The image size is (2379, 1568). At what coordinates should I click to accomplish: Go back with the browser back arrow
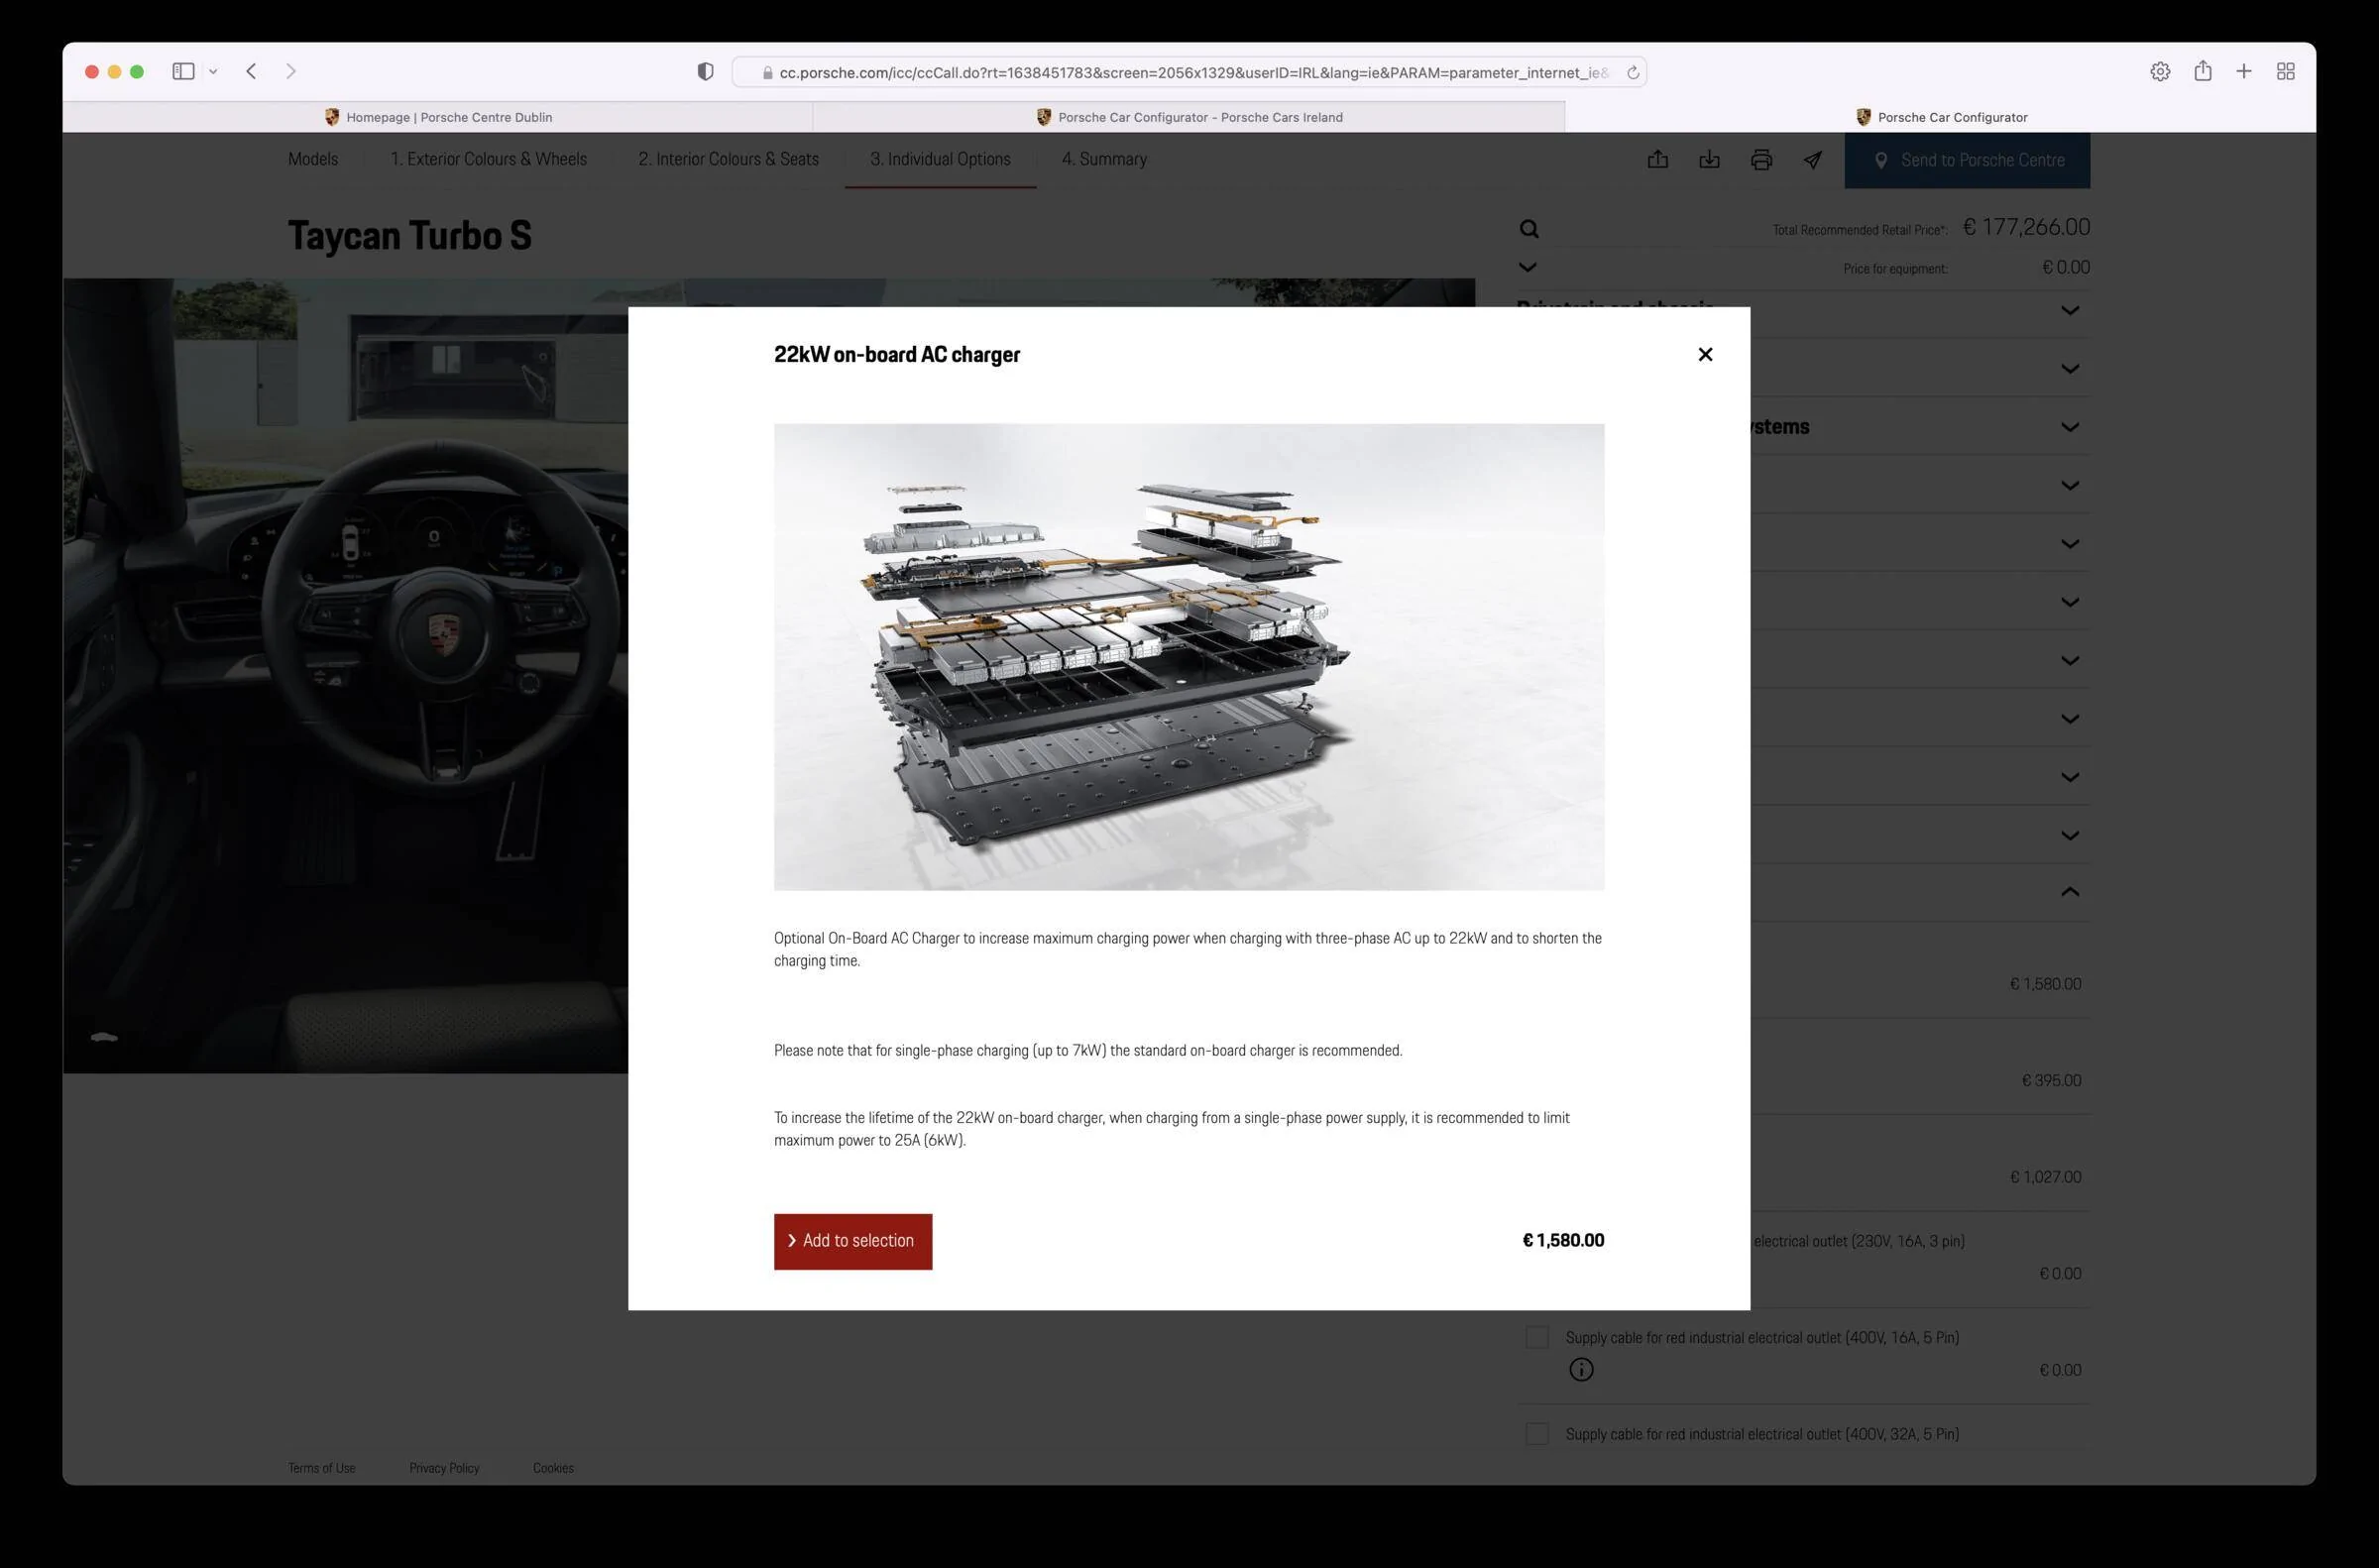pos(251,71)
